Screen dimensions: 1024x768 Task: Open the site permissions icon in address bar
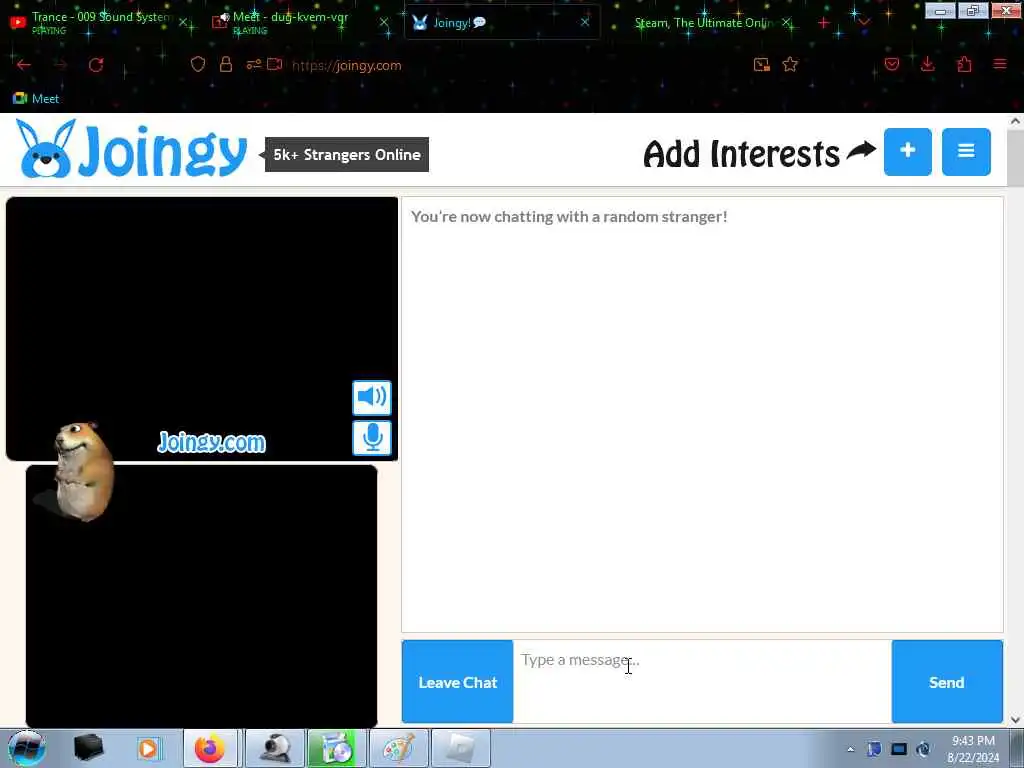(253, 64)
